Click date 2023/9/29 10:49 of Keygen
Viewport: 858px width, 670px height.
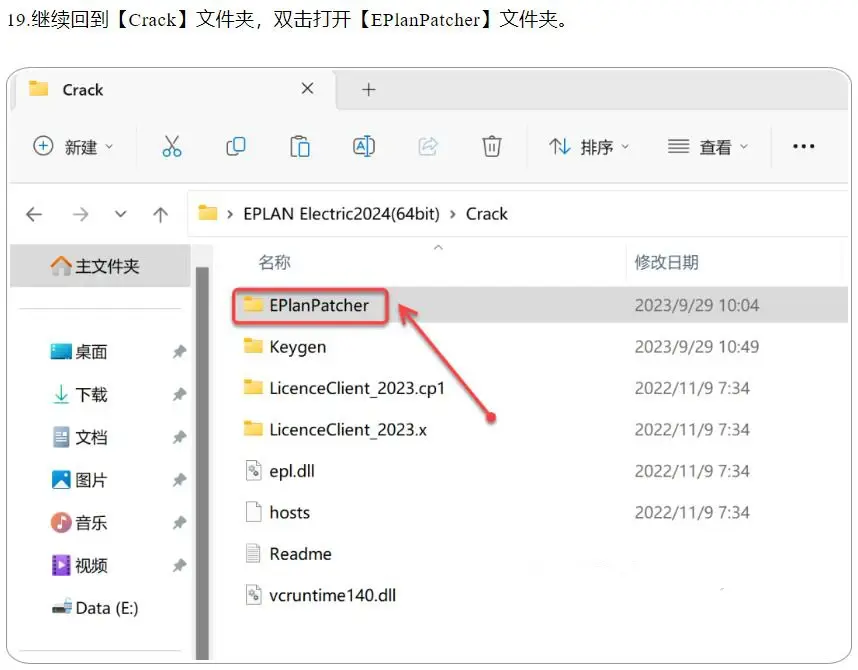[697, 346]
